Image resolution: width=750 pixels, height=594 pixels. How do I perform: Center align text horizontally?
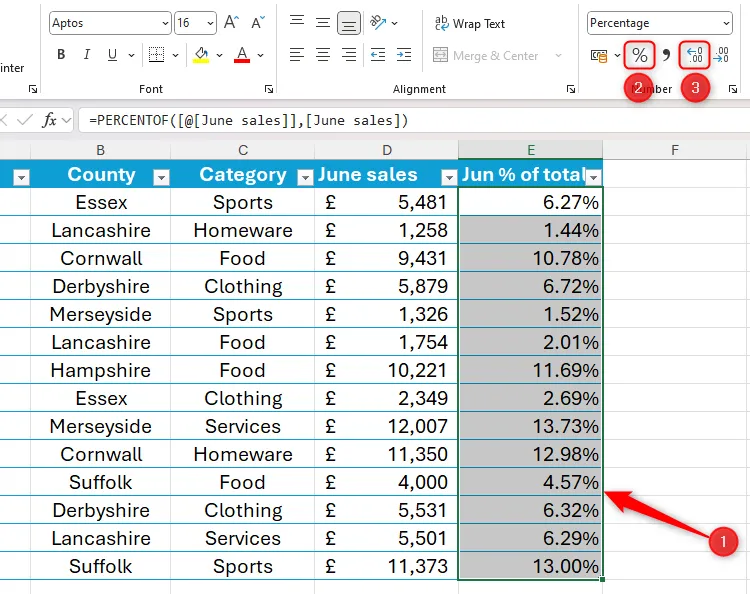323,55
